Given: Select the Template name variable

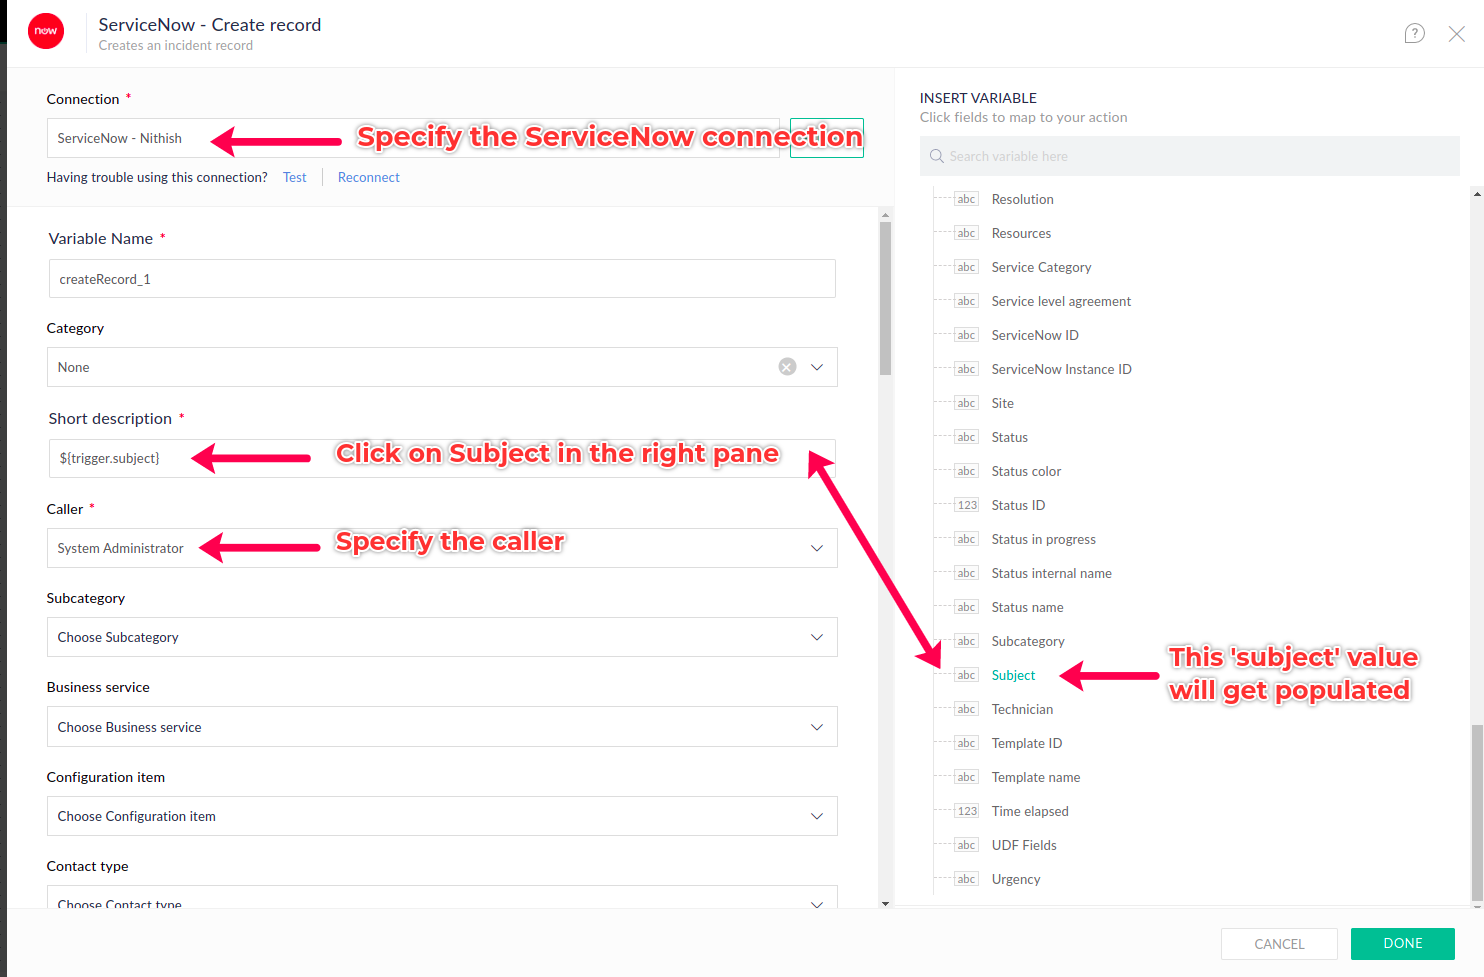Looking at the screenshot, I should click(x=1035, y=777).
